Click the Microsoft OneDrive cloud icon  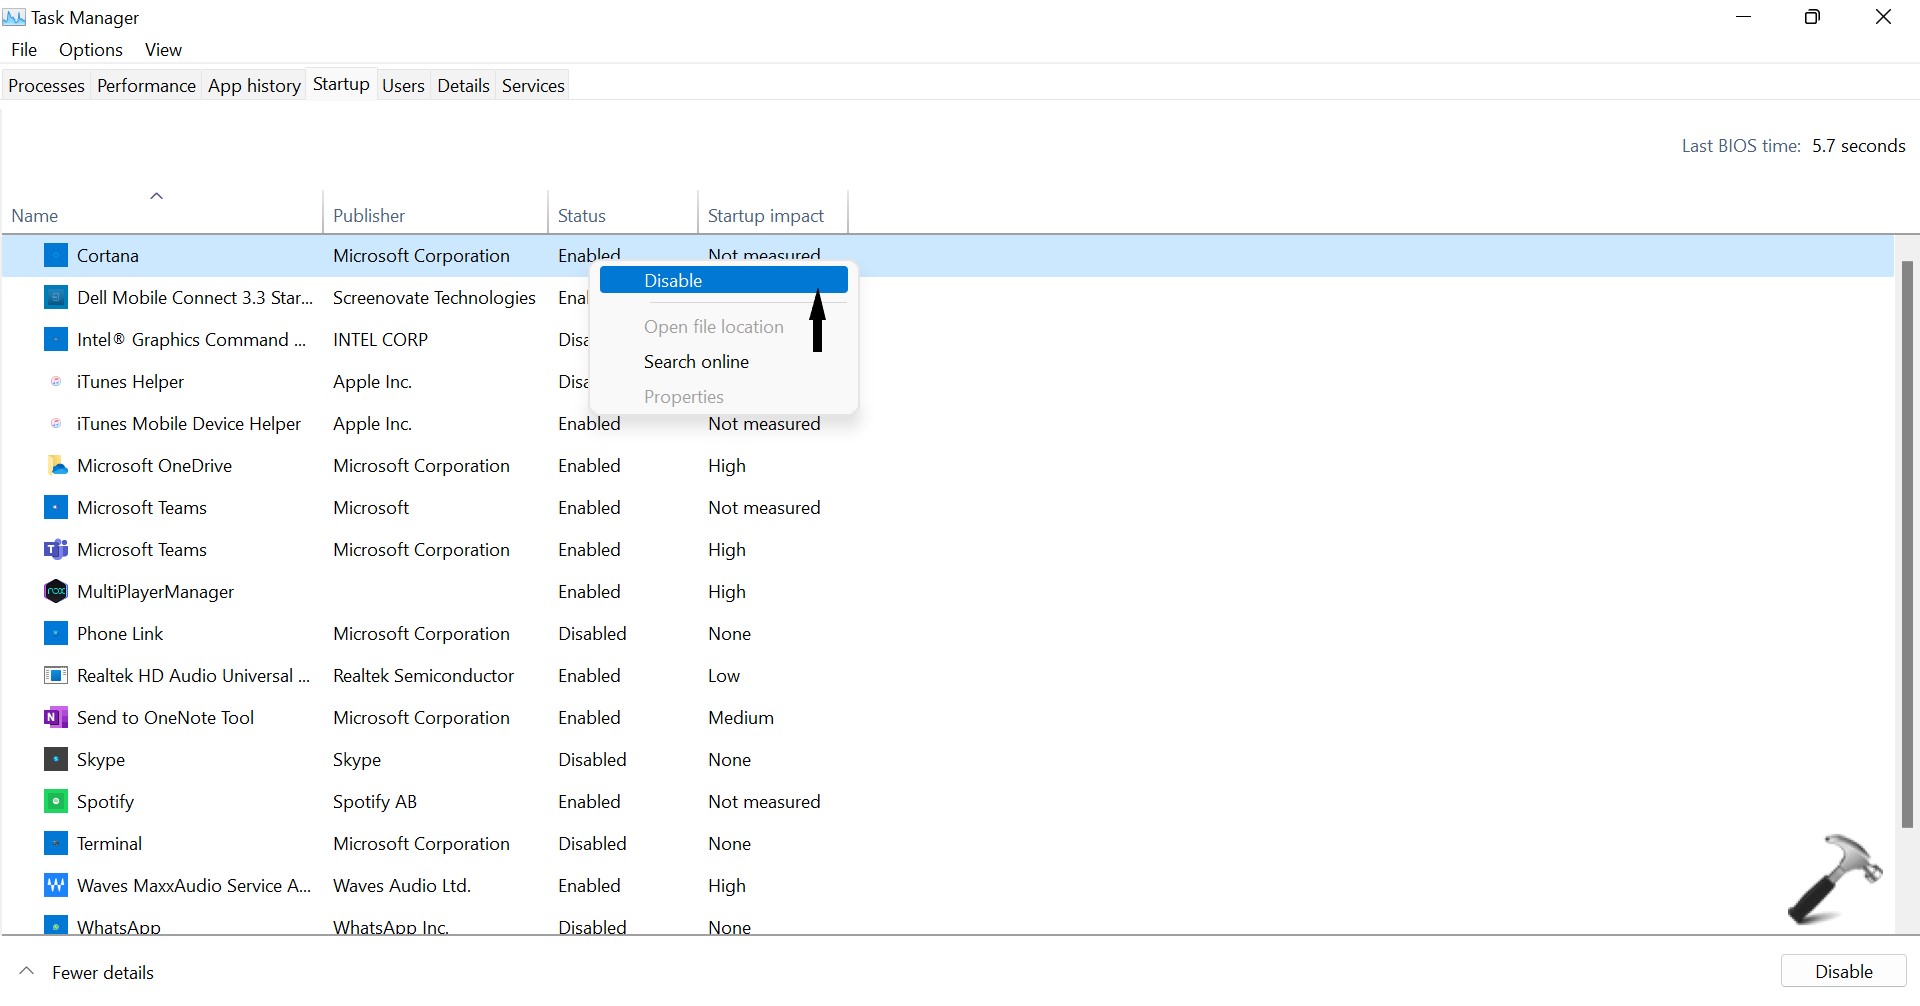(x=56, y=466)
